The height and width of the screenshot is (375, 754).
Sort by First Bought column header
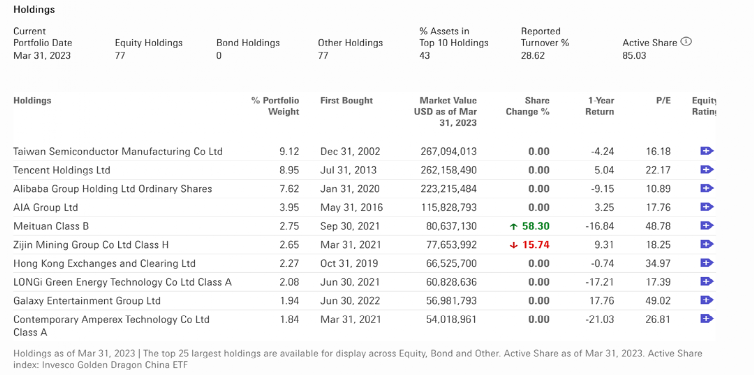point(346,100)
